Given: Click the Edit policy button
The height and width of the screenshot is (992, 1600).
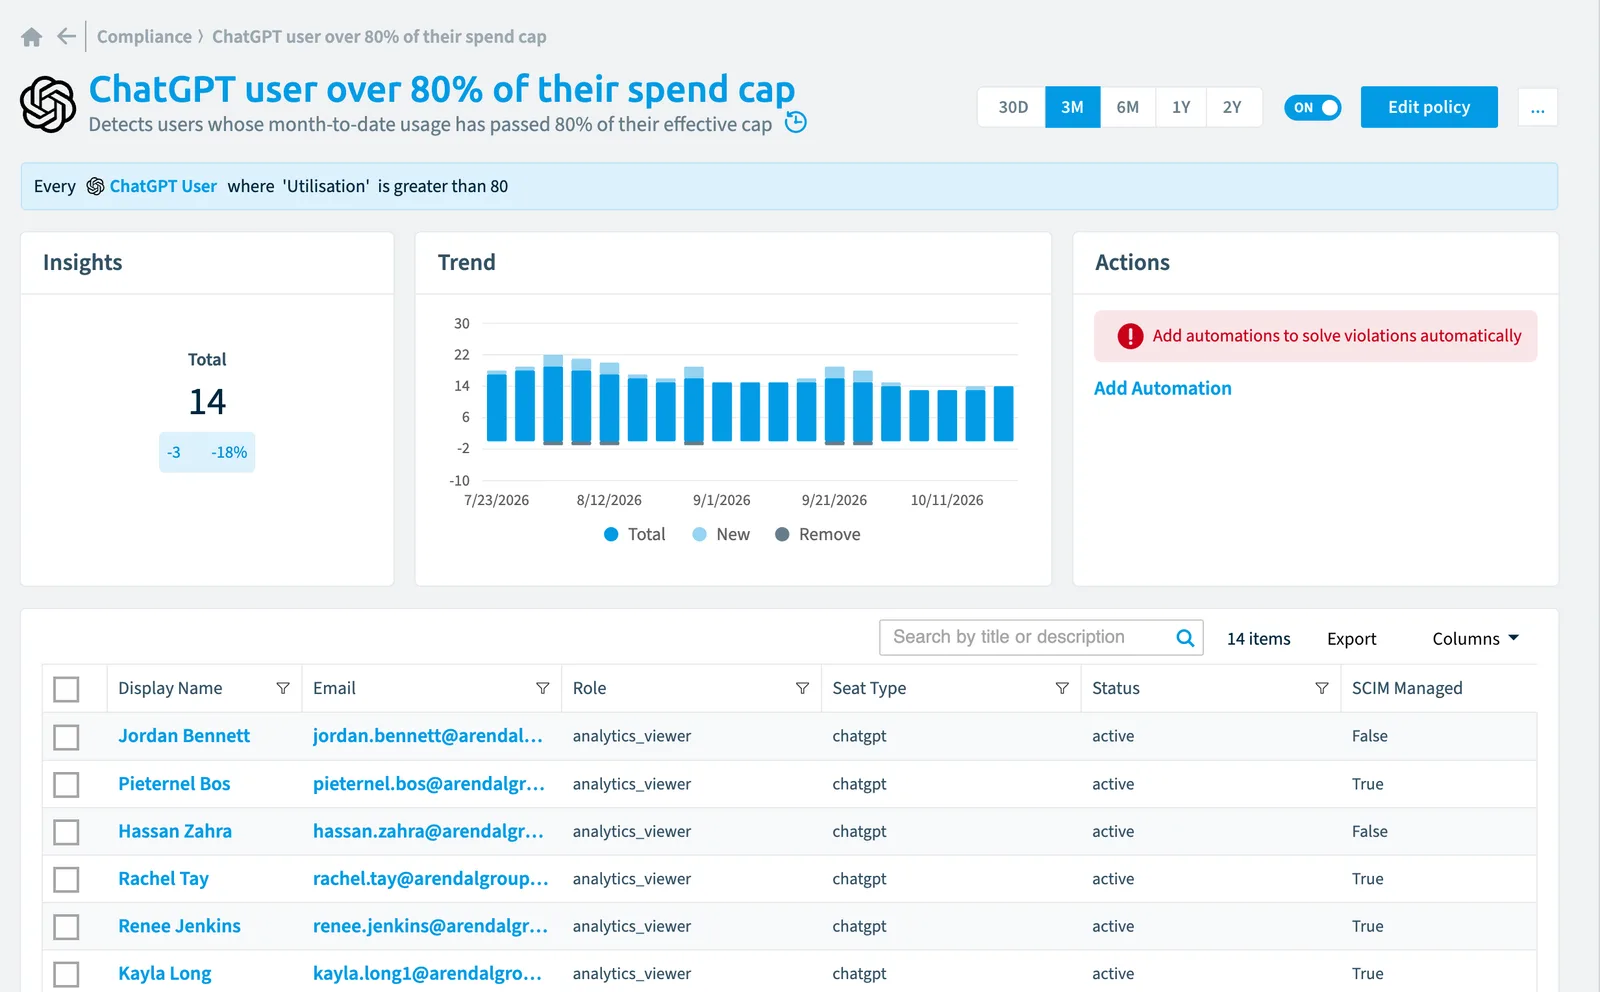Looking at the screenshot, I should [1429, 107].
